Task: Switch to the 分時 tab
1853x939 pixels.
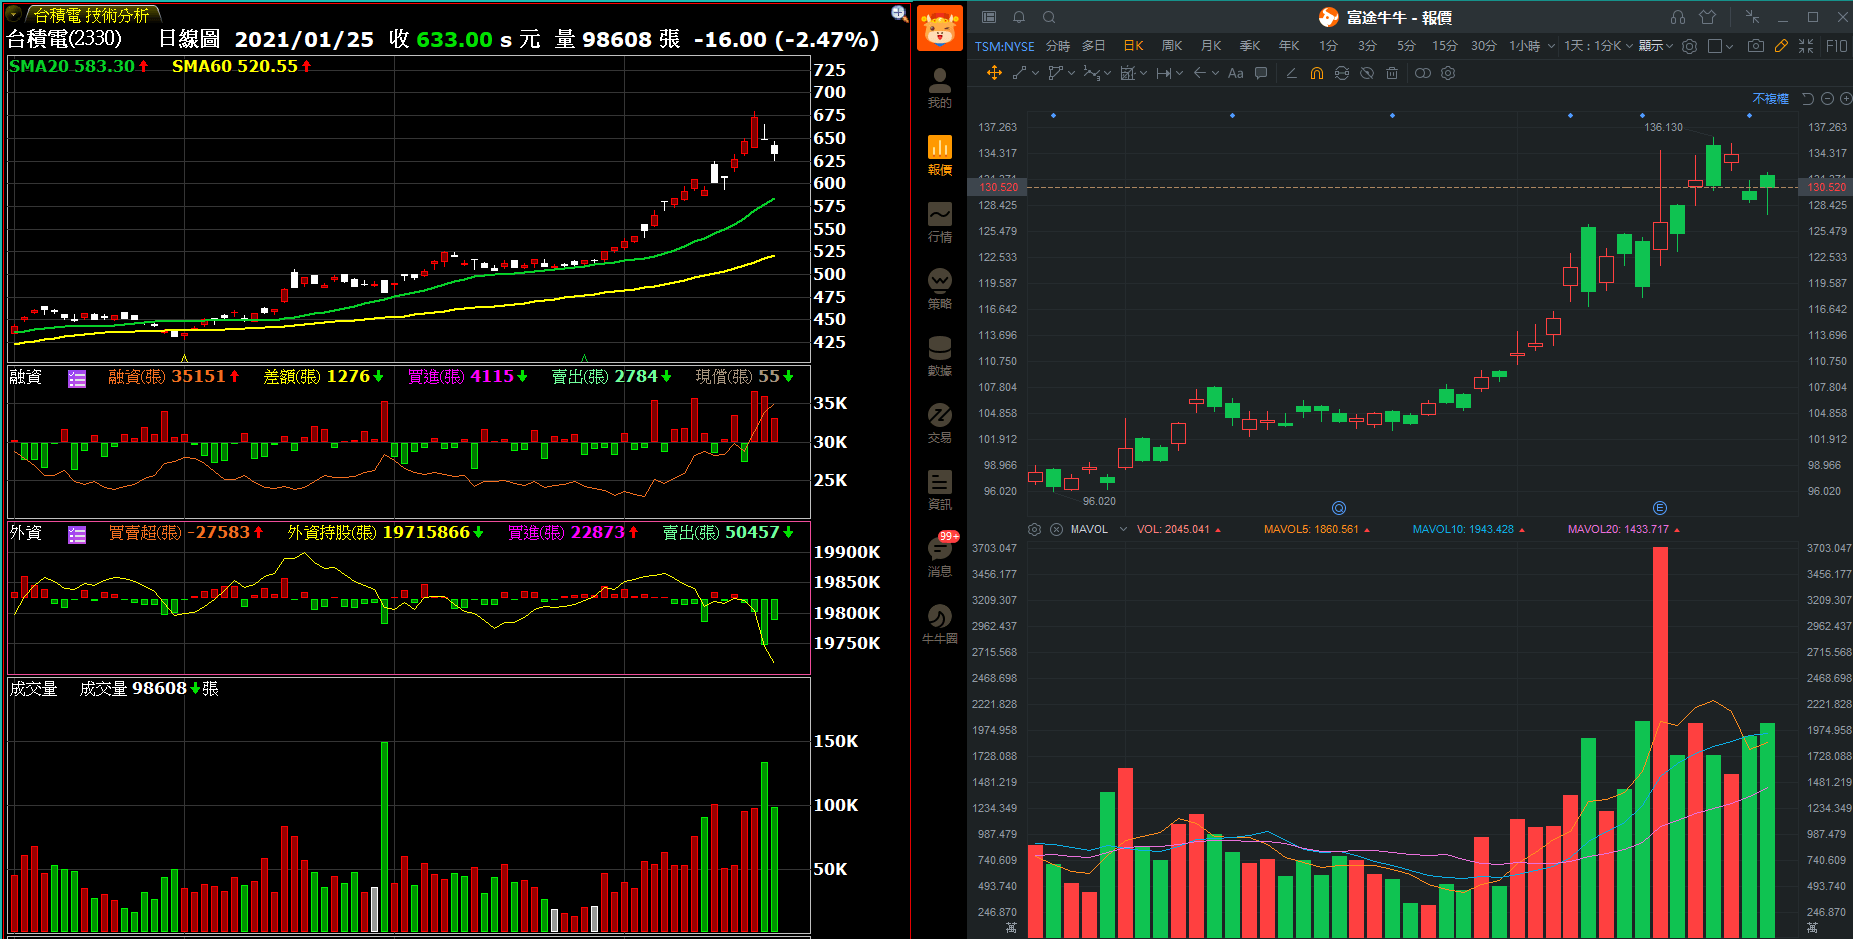Action: pyautogui.click(x=1058, y=46)
